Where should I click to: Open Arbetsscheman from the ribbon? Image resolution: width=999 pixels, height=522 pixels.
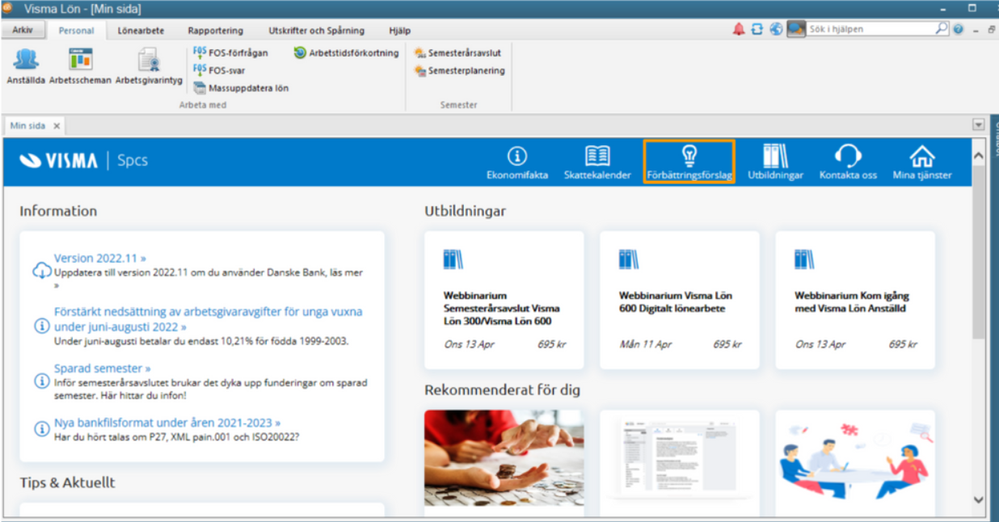[x=80, y=63]
